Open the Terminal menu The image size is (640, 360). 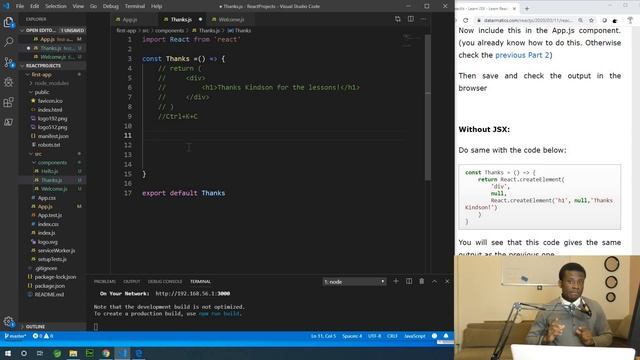[x=135, y=6]
